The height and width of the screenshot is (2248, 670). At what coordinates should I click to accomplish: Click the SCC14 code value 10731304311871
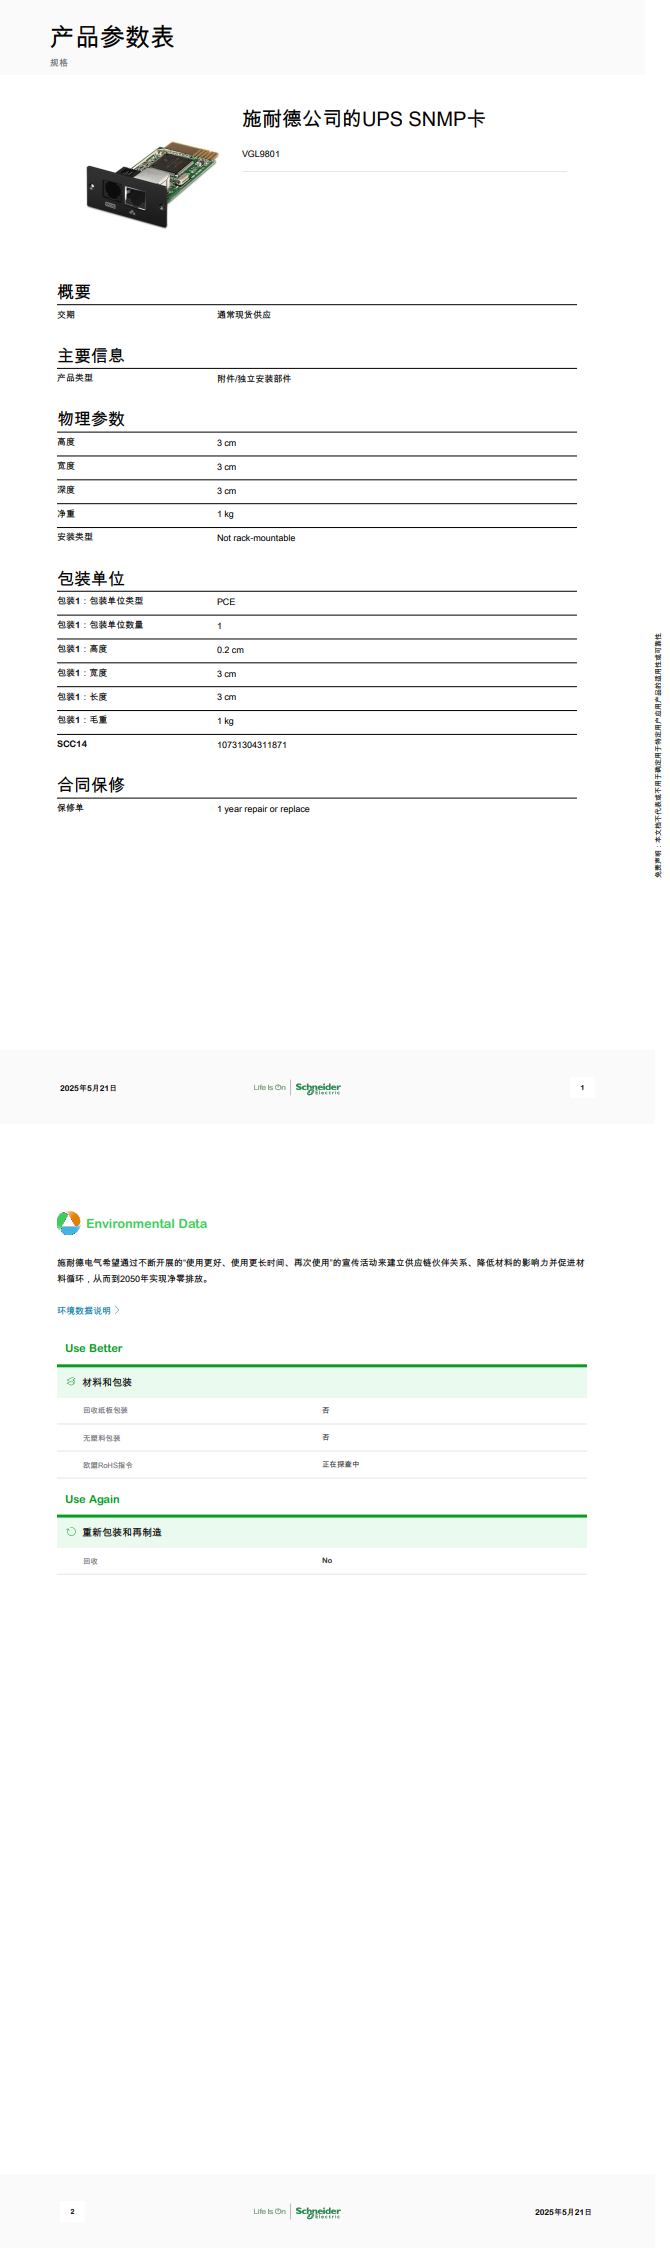tap(252, 745)
